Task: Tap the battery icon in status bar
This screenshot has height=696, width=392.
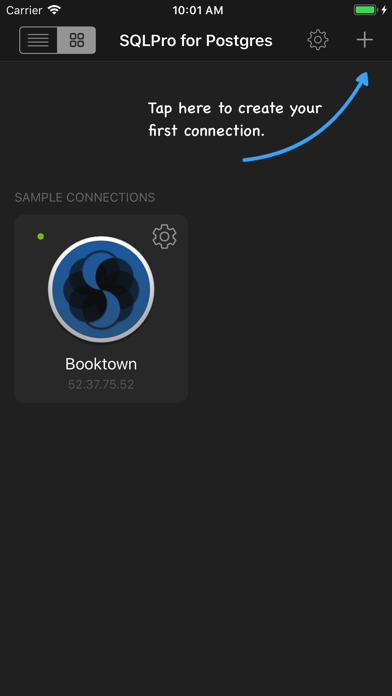Action: click(x=365, y=10)
